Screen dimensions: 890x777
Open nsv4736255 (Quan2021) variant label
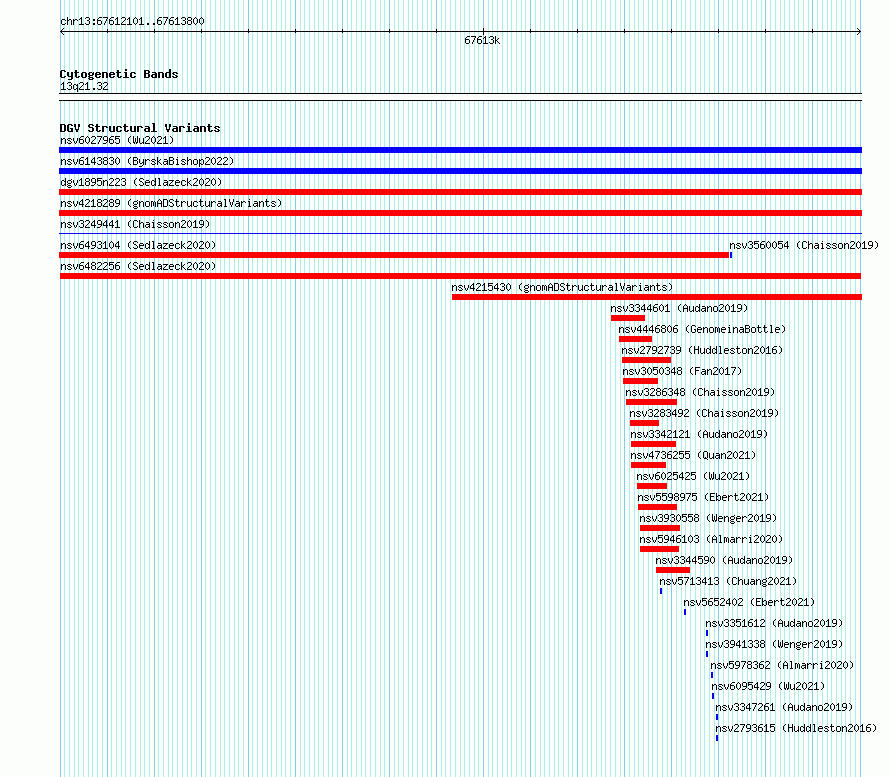point(694,455)
